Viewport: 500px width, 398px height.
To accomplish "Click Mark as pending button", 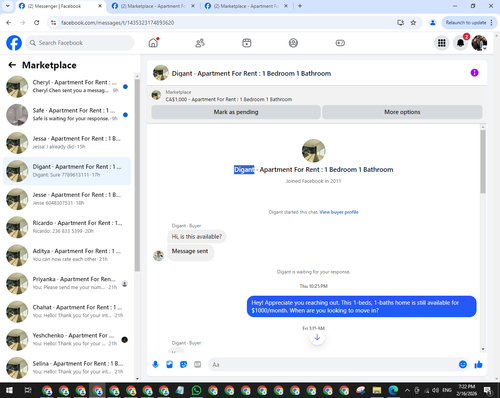I will (x=236, y=112).
